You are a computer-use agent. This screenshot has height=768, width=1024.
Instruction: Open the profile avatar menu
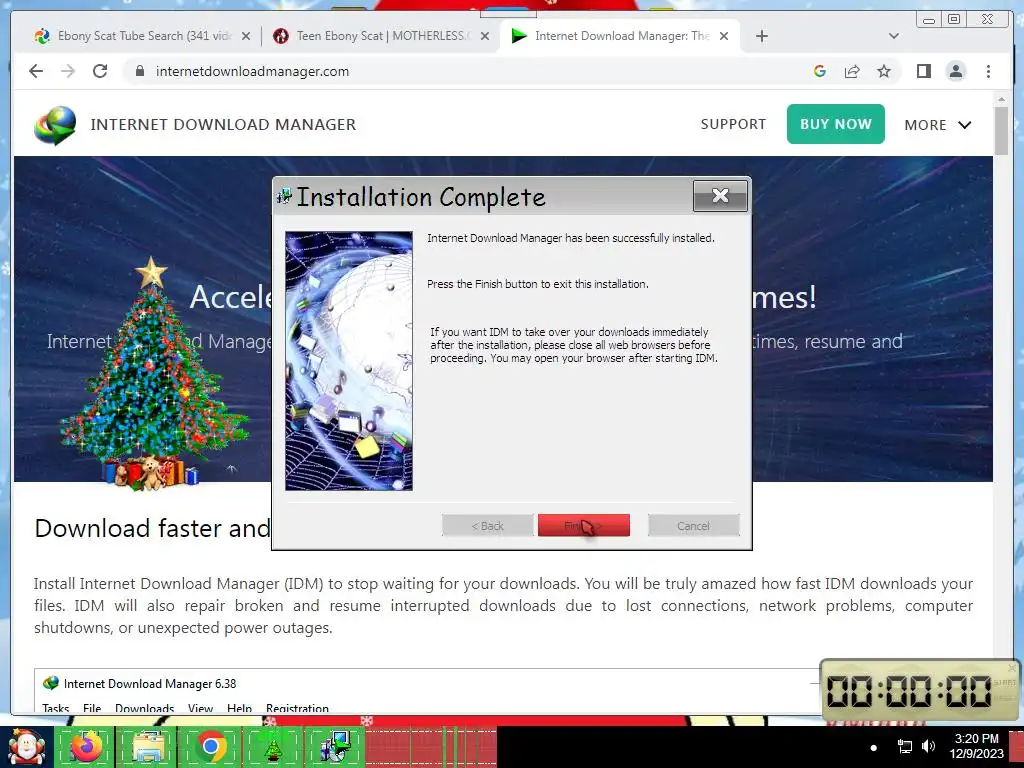click(x=955, y=71)
